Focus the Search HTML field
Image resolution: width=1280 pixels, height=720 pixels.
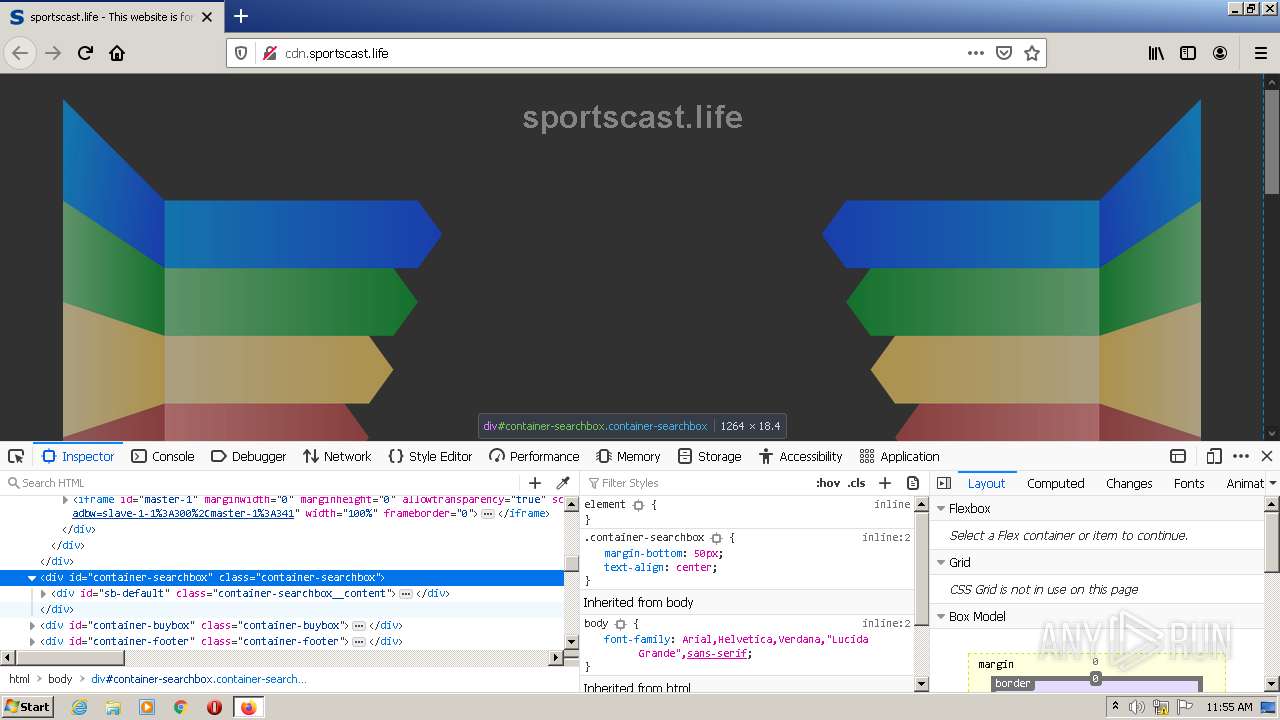[260, 483]
